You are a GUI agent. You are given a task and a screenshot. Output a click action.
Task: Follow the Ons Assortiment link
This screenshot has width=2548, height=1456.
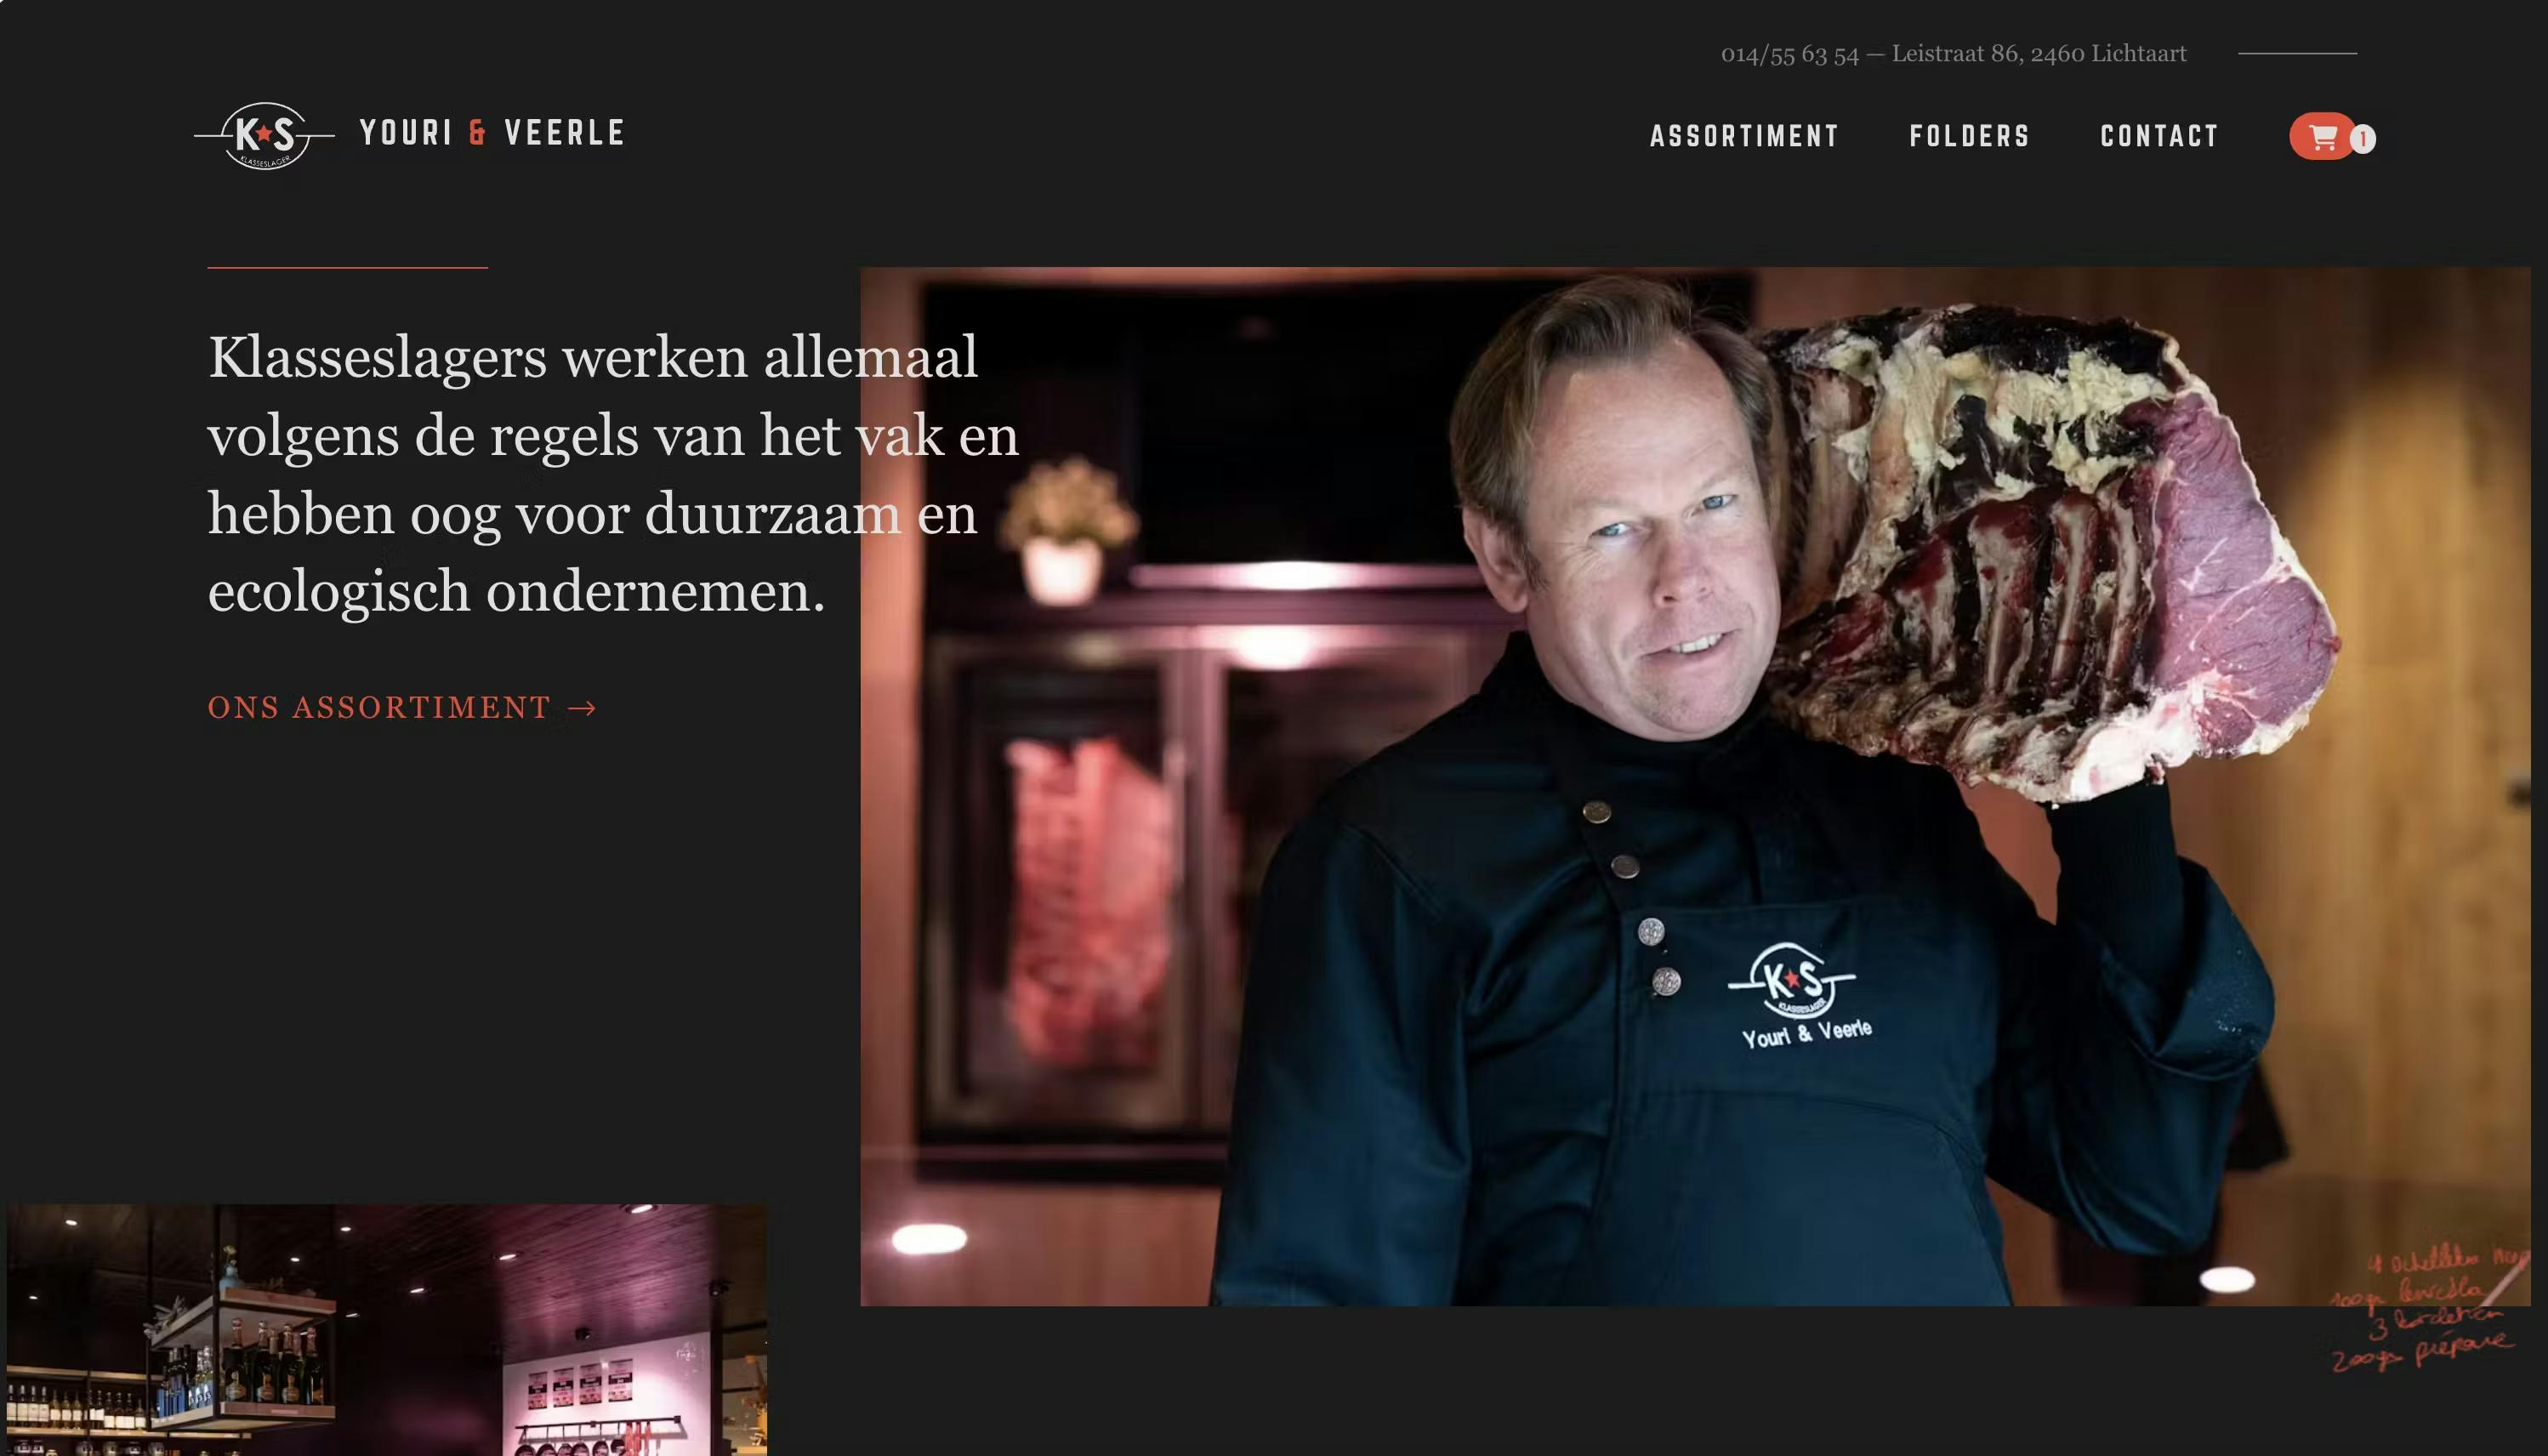point(402,708)
